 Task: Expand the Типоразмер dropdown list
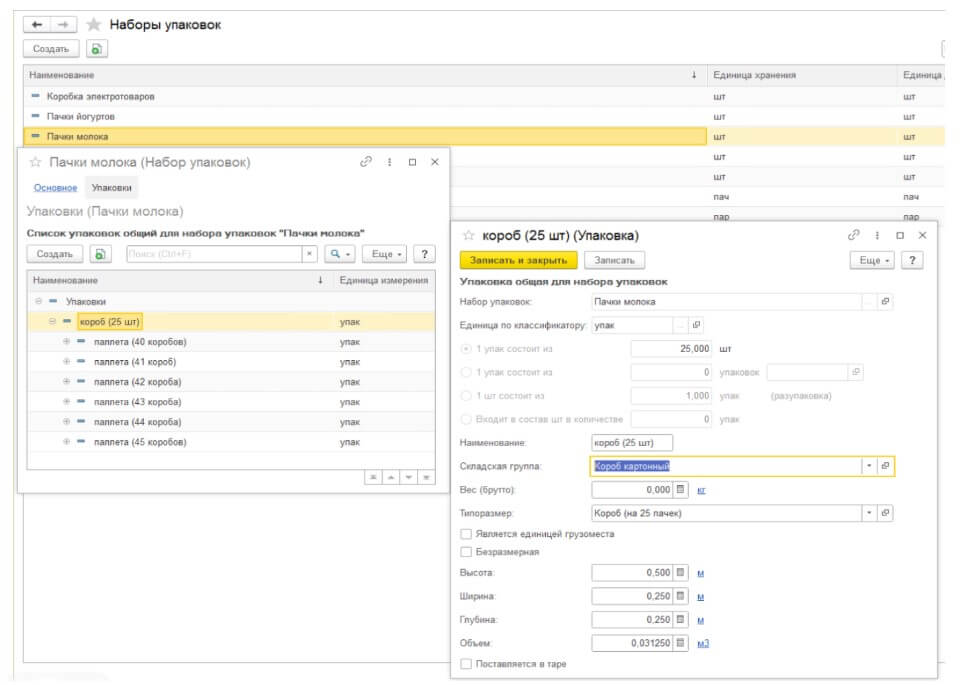pos(868,513)
